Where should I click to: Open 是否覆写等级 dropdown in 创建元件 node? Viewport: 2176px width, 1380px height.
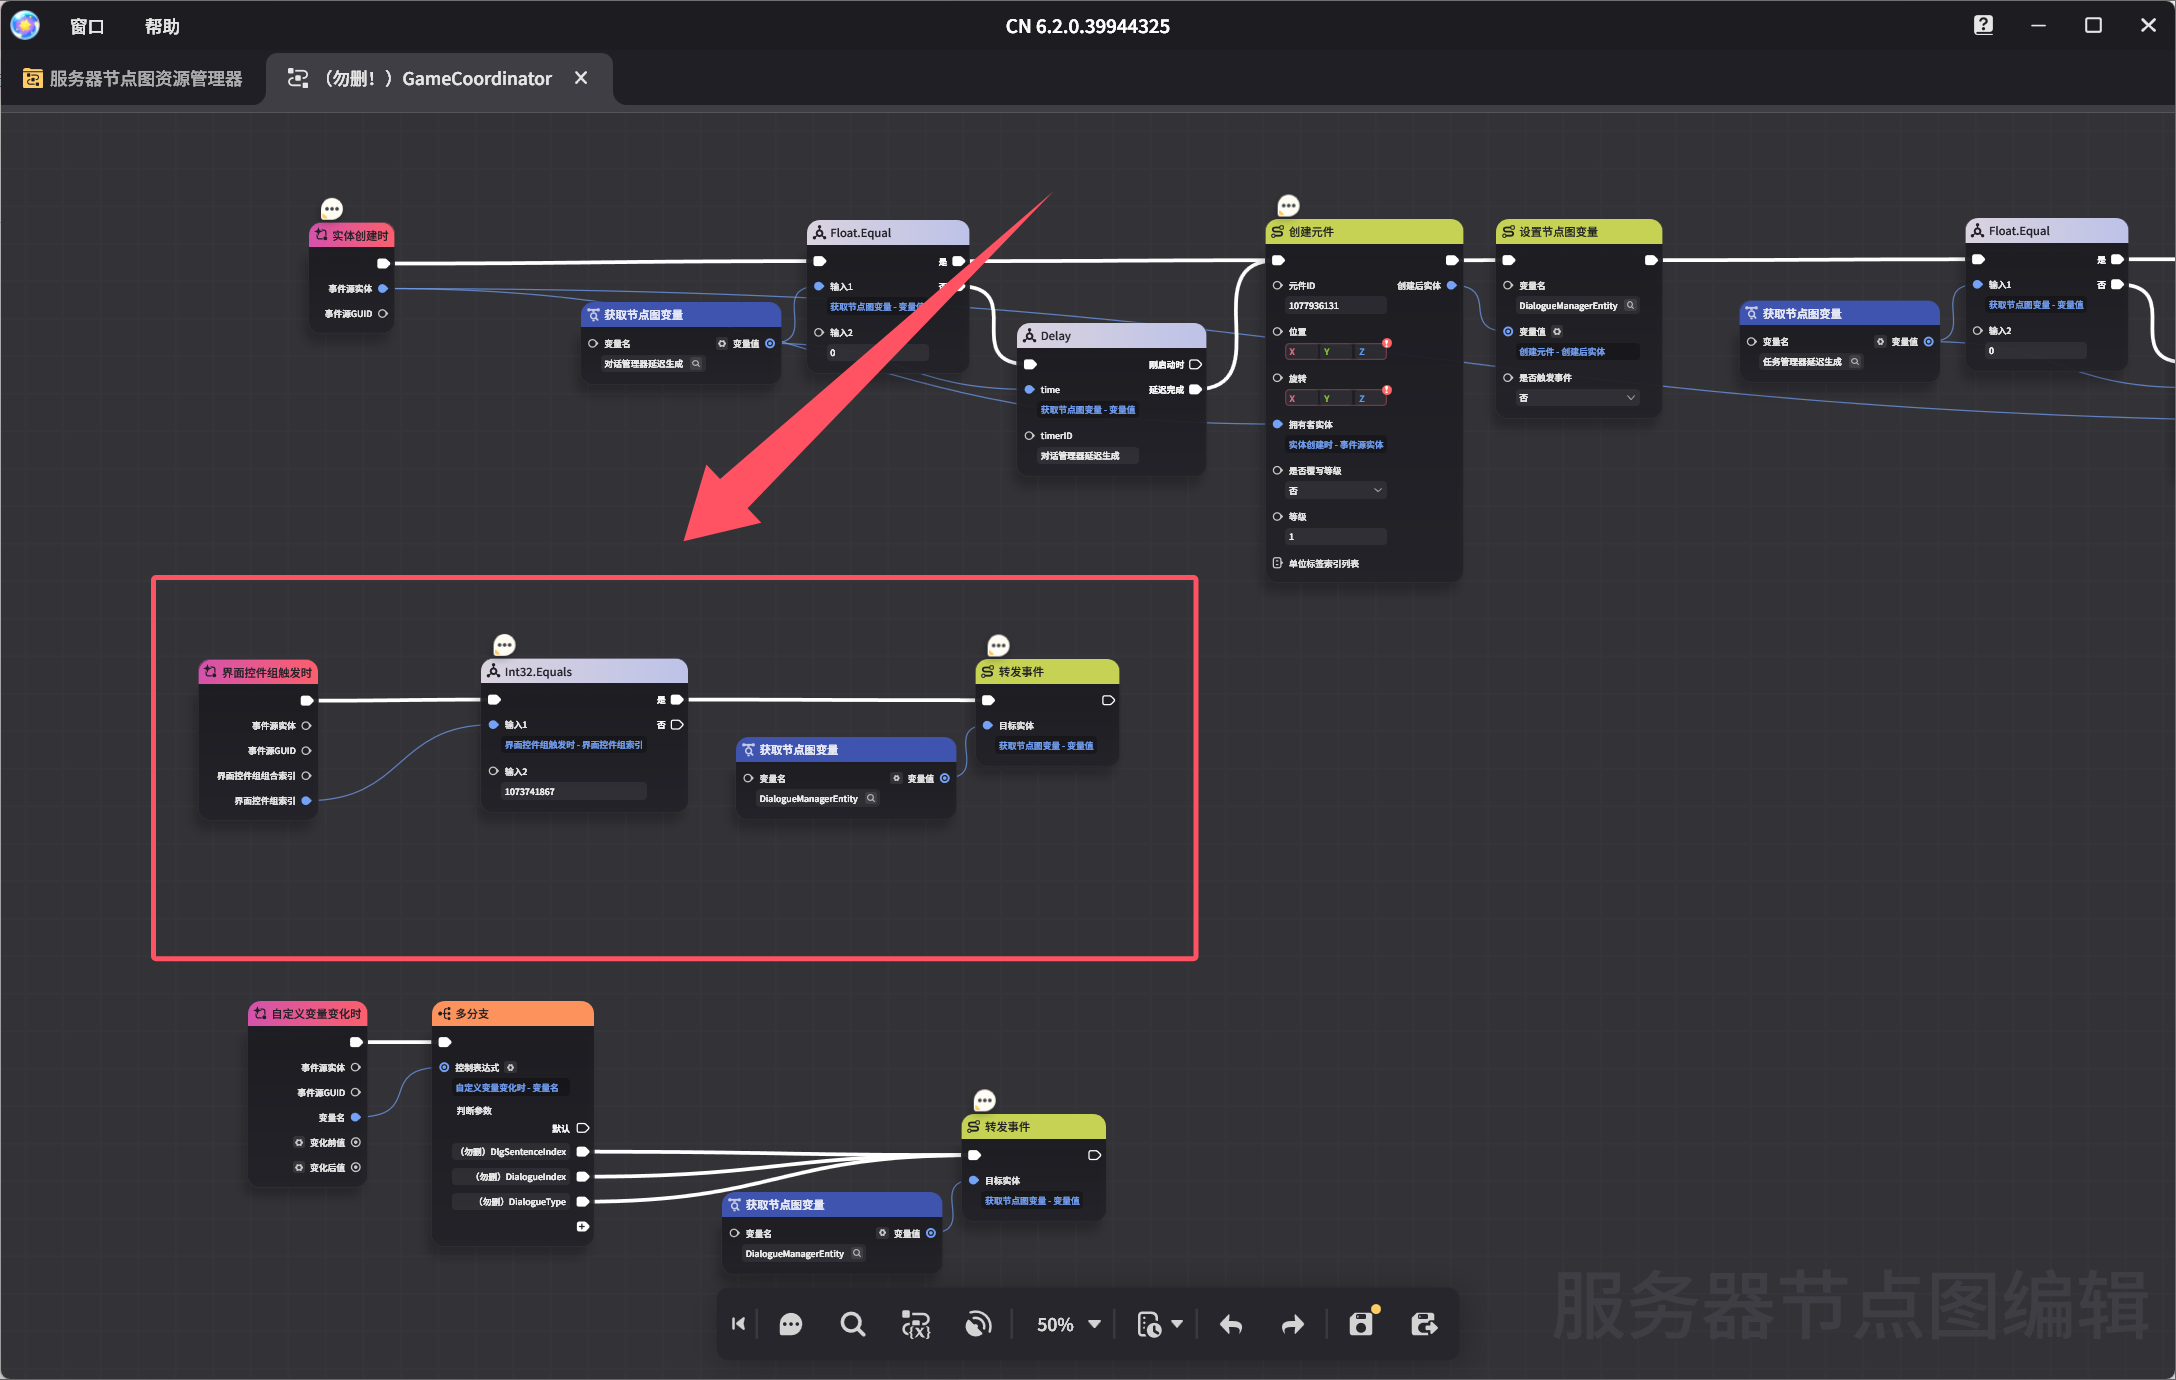pyautogui.click(x=1335, y=491)
